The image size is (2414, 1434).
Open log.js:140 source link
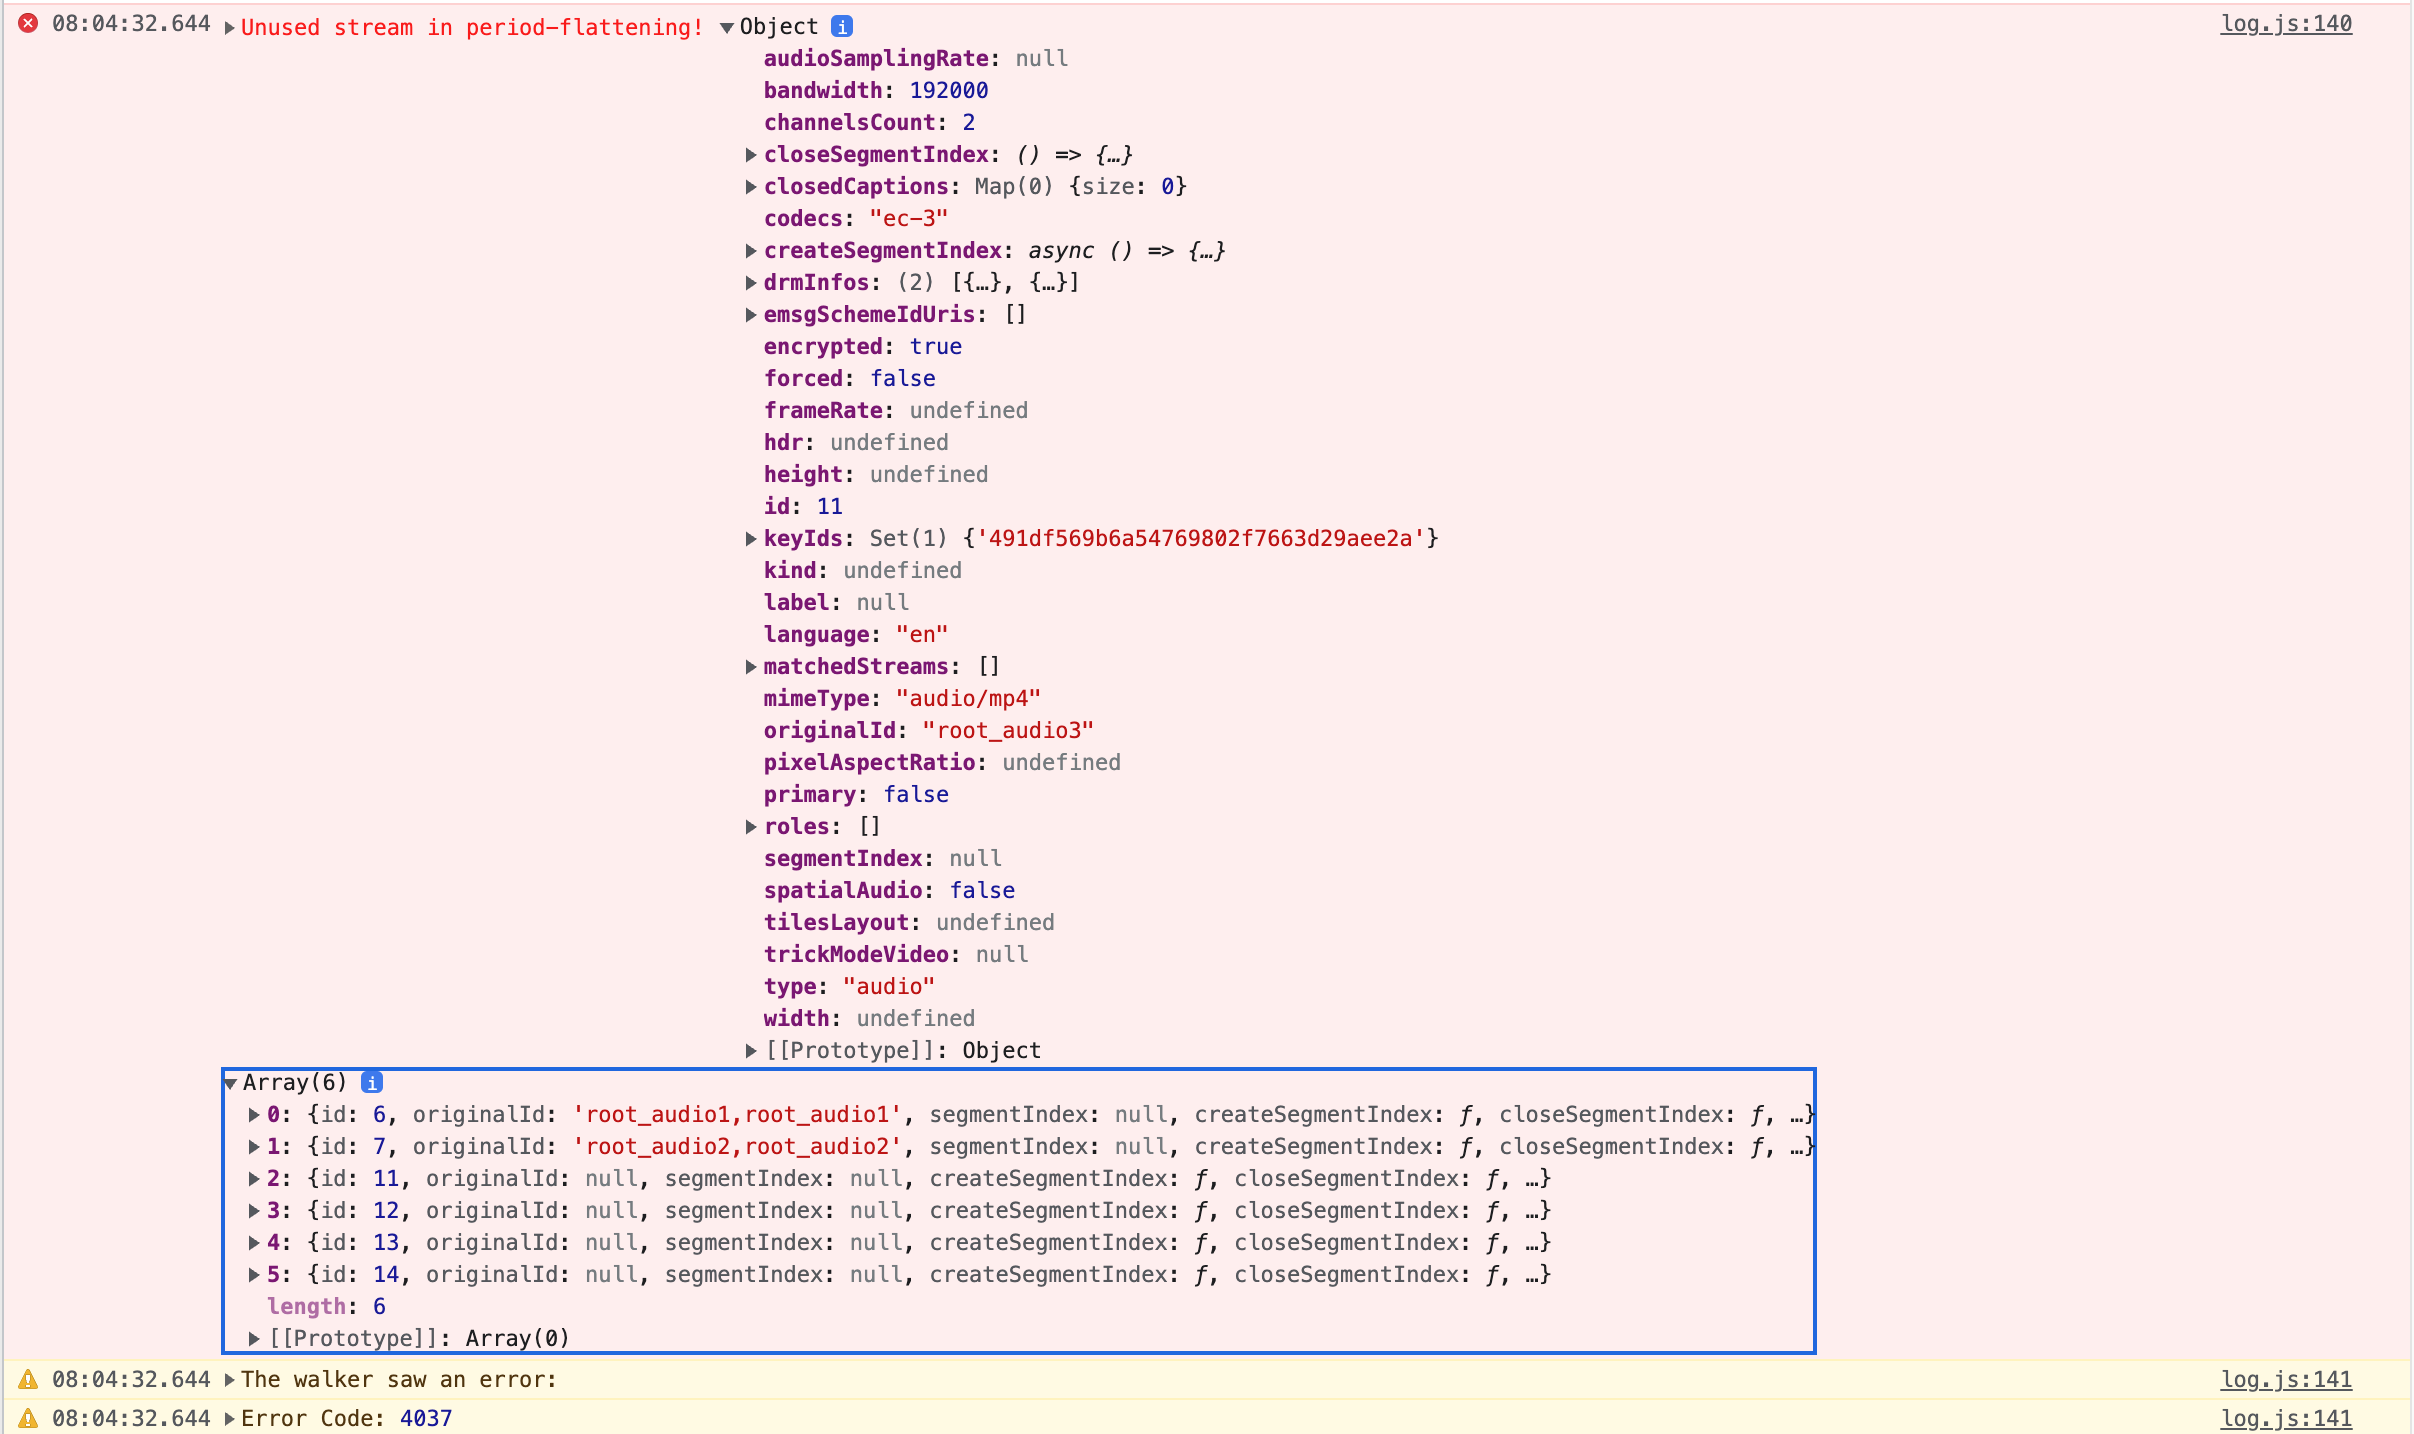[x=2286, y=24]
